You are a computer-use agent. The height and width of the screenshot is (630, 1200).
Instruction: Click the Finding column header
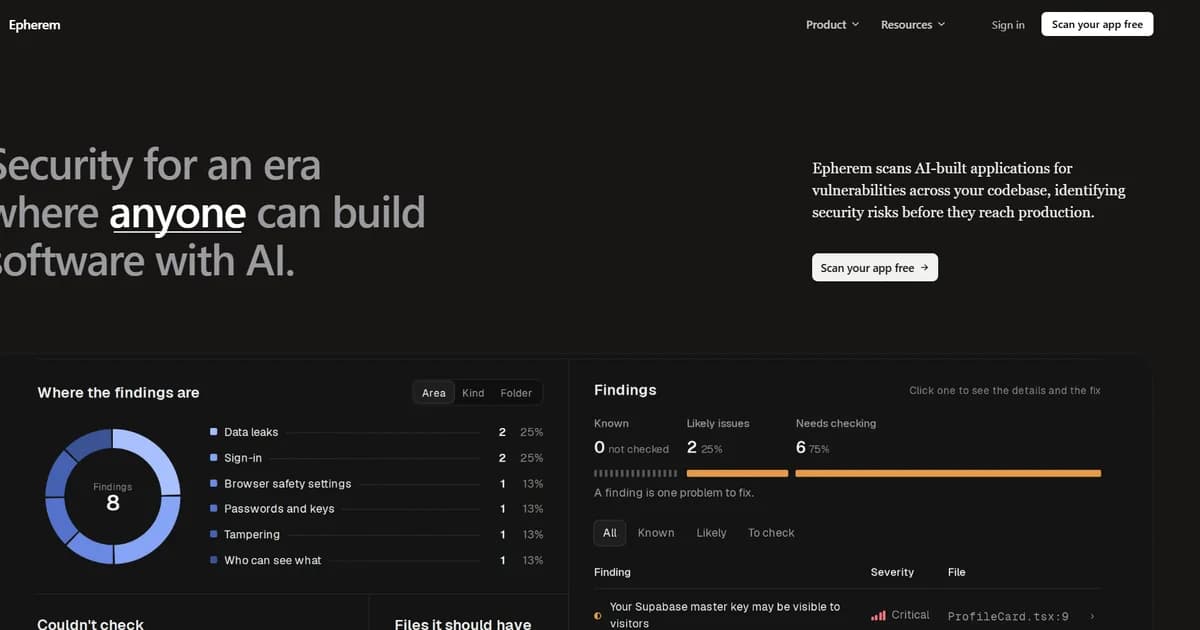pos(612,572)
